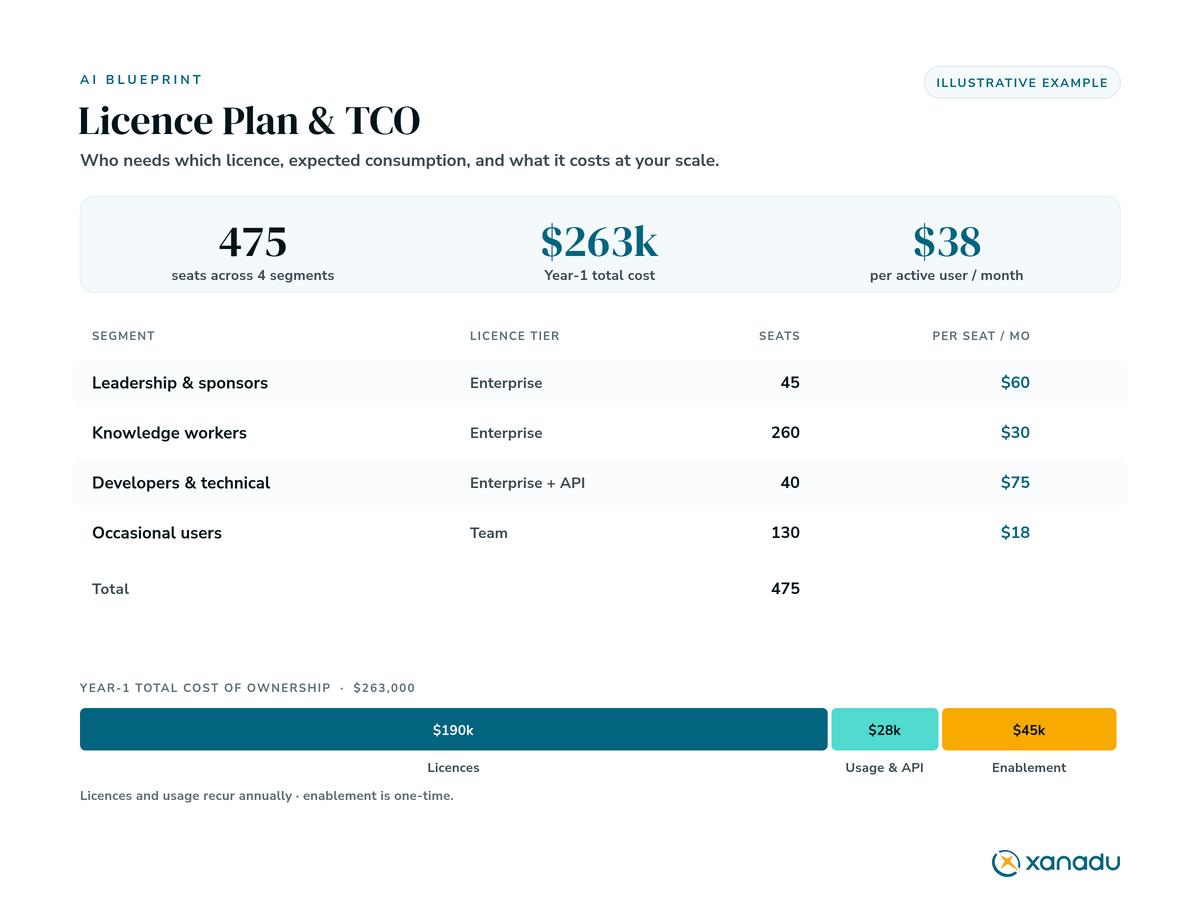Screen dimensions: 1200x900
Task: Click Enterprise tier in Knowledge workers row
Action: point(506,433)
